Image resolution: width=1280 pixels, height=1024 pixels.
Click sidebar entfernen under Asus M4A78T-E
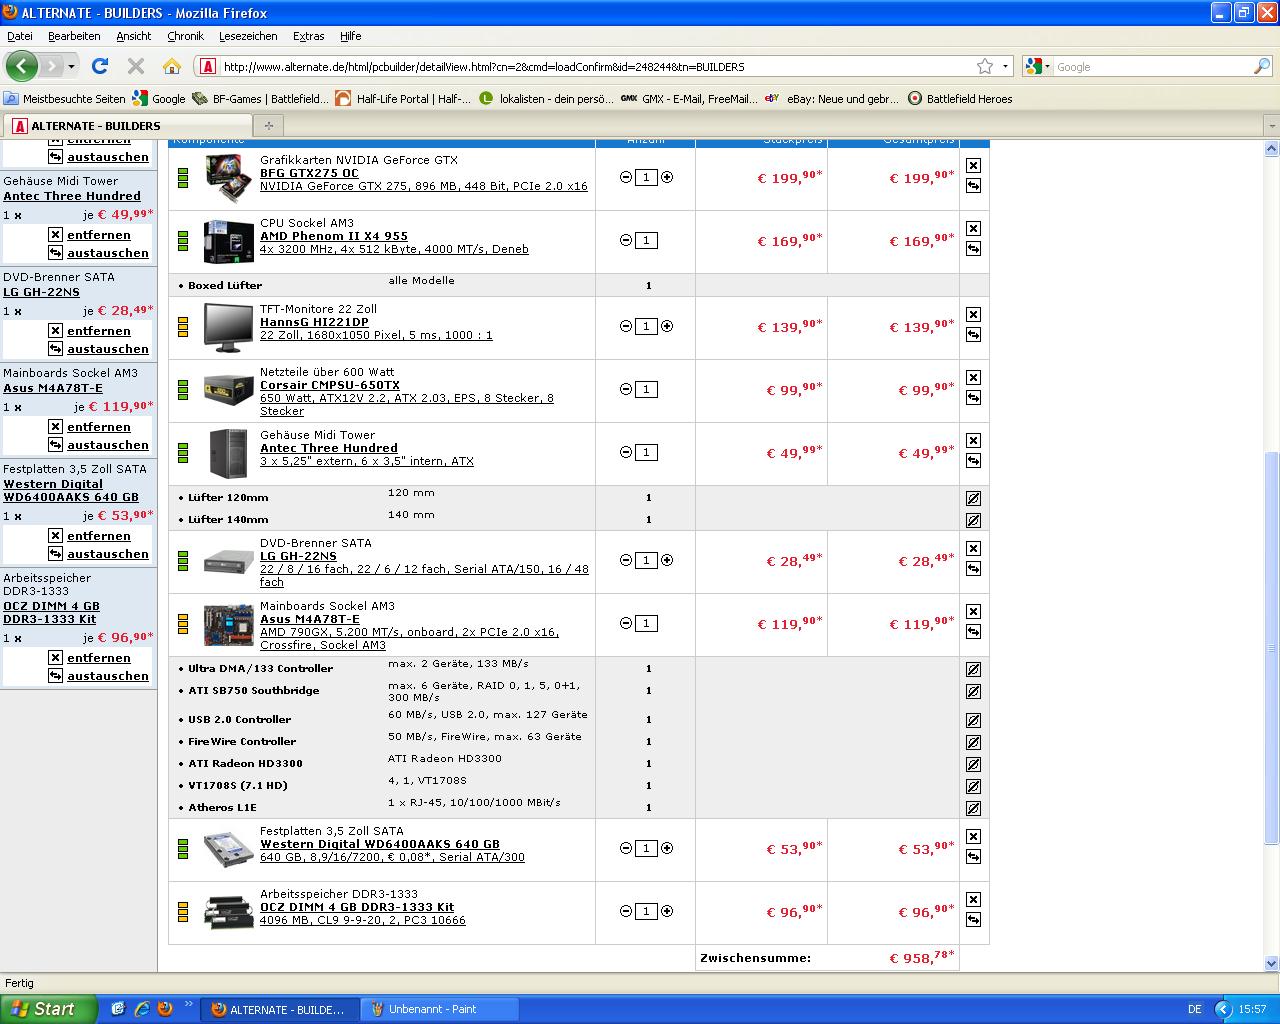pos(99,427)
